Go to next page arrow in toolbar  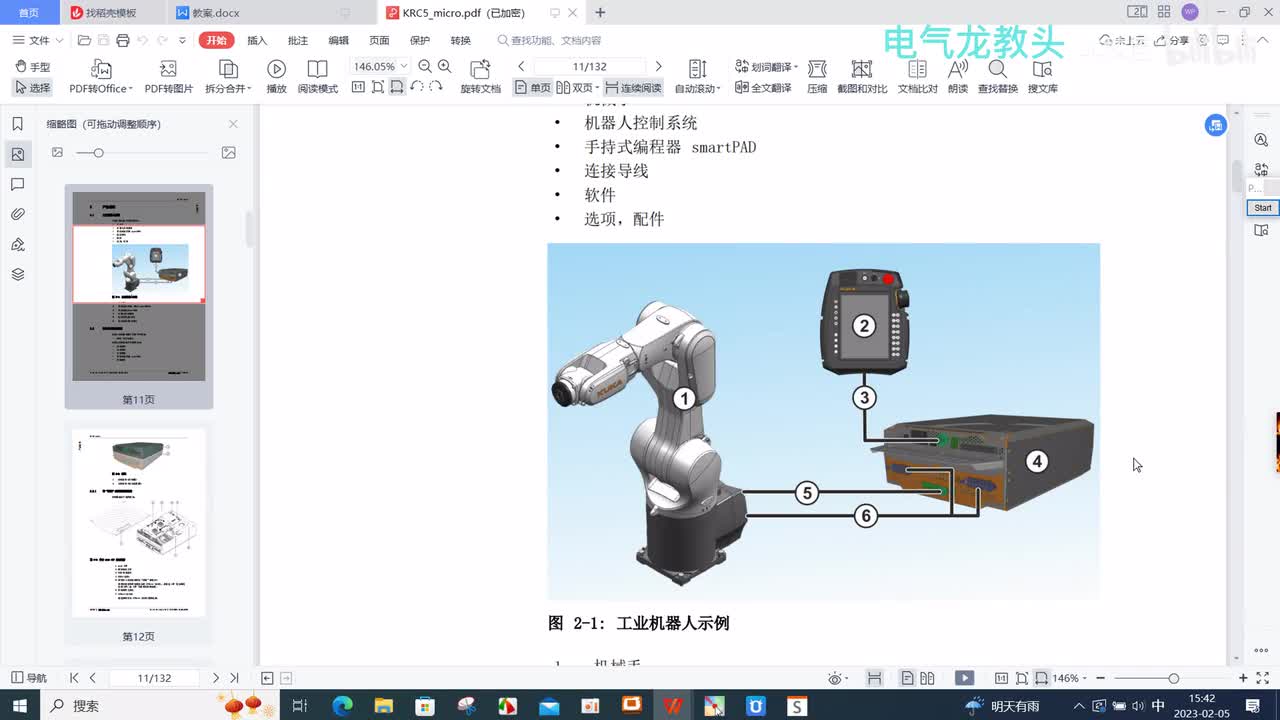point(658,66)
